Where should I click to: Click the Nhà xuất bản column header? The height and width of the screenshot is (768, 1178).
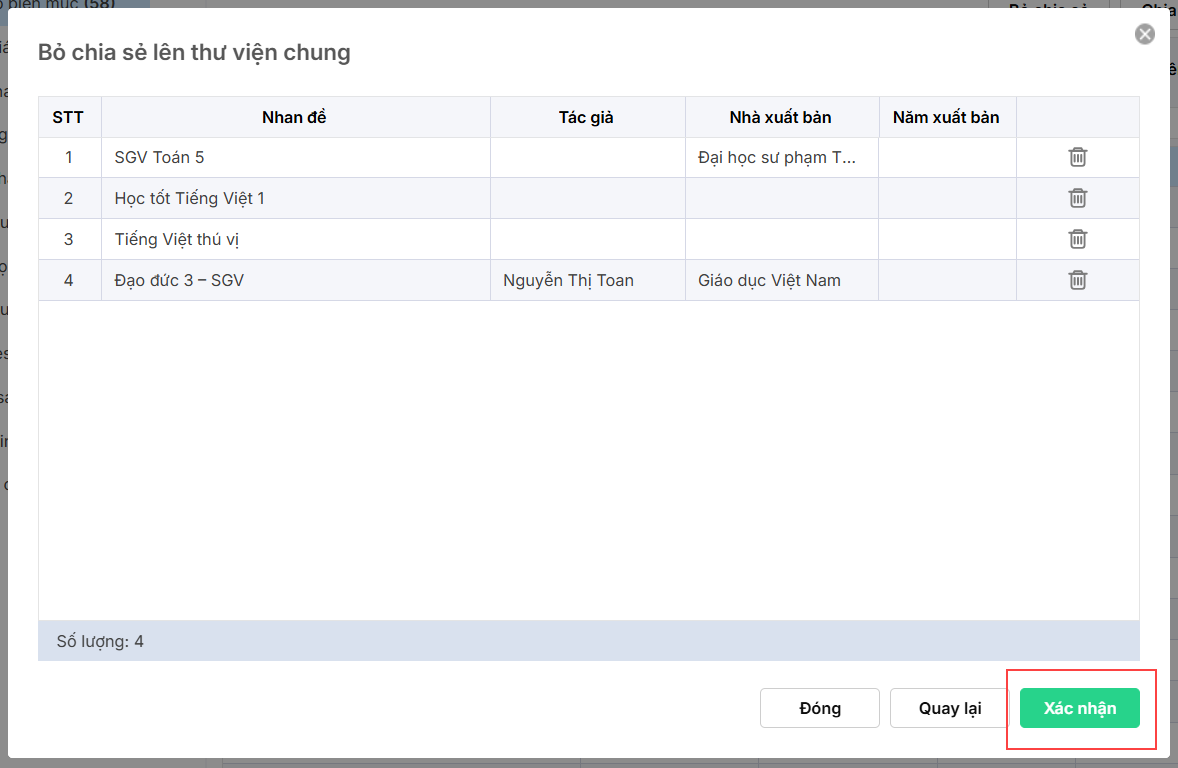(x=781, y=117)
